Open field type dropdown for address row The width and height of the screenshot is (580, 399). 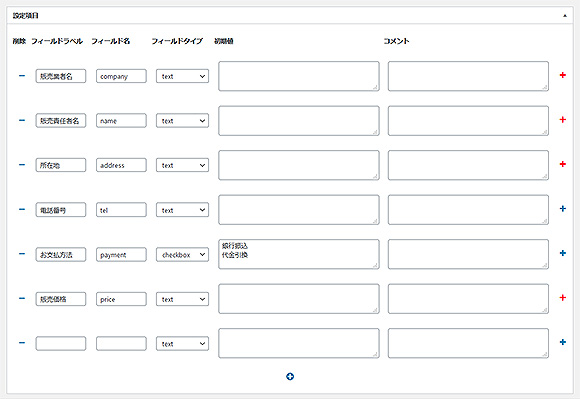(x=182, y=165)
